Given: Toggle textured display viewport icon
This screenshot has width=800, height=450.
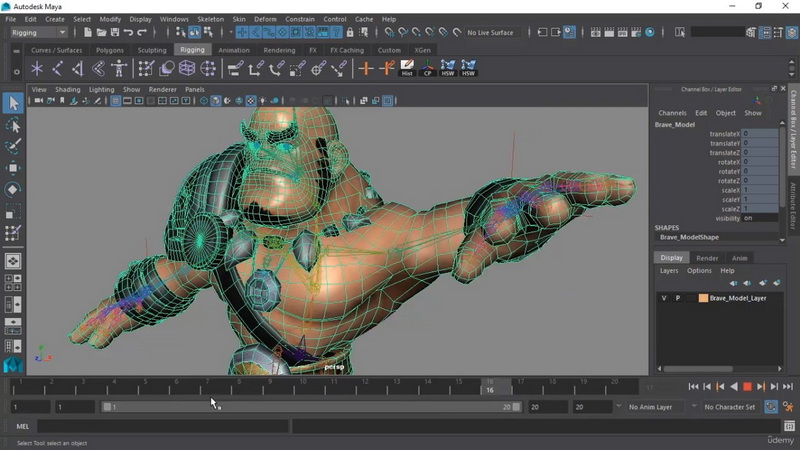Looking at the screenshot, I should (x=251, y=101).
